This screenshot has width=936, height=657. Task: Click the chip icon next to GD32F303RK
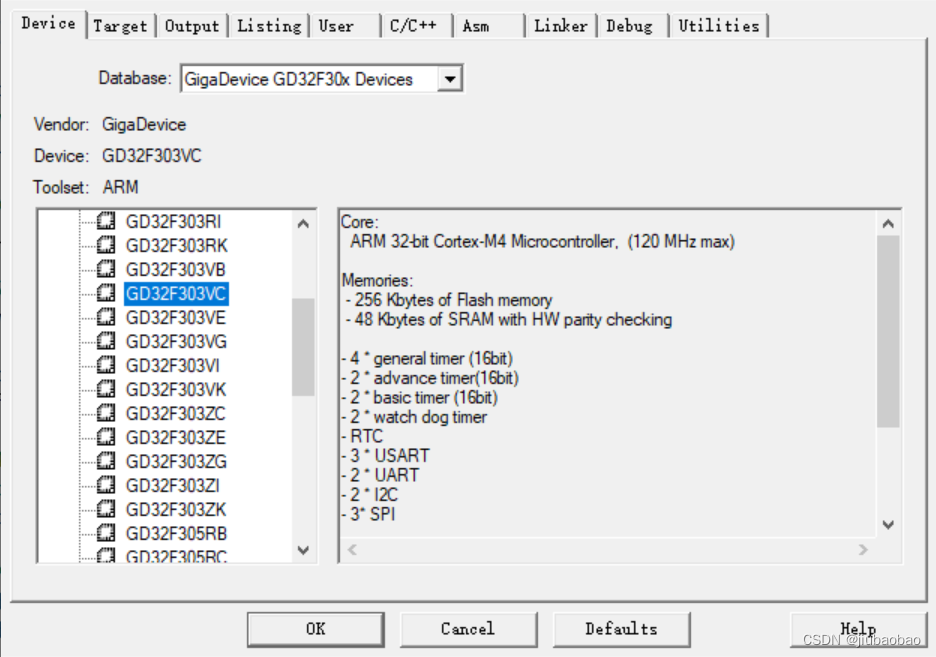(106, 245)
